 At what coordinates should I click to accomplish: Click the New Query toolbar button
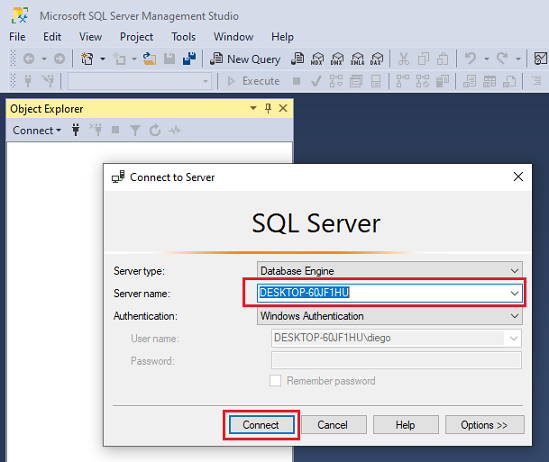[245, 59]
